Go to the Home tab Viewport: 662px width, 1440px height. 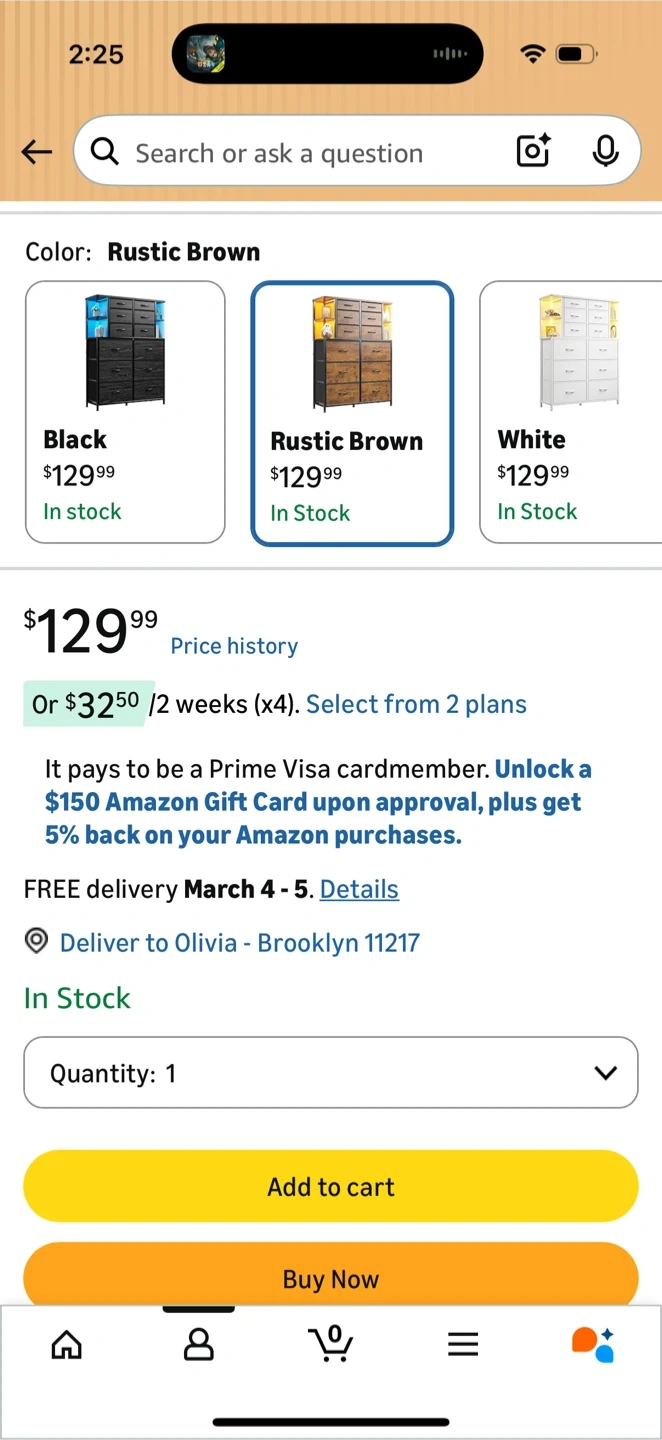pyautogui.click(x=67, y=1345)
